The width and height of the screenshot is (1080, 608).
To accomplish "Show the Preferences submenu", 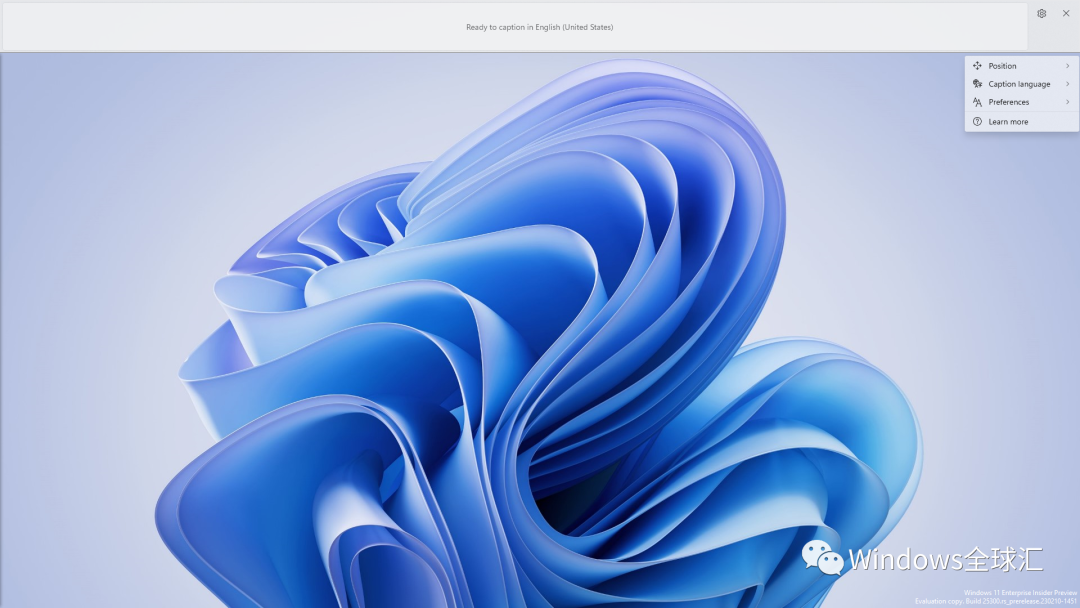I will [1021, 102].
